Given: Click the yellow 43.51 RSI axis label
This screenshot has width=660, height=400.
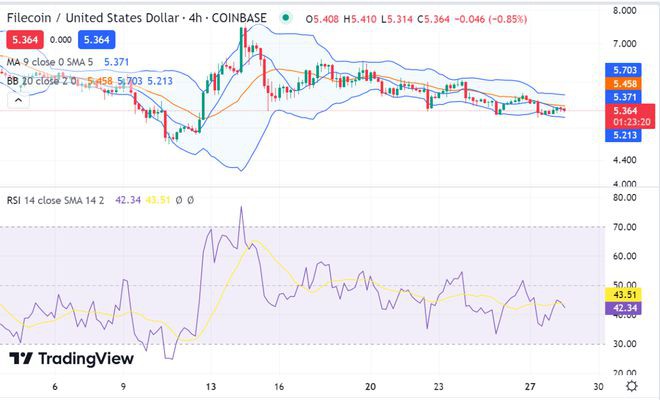Looking at the screenshot, I should [x=627, y=296].
